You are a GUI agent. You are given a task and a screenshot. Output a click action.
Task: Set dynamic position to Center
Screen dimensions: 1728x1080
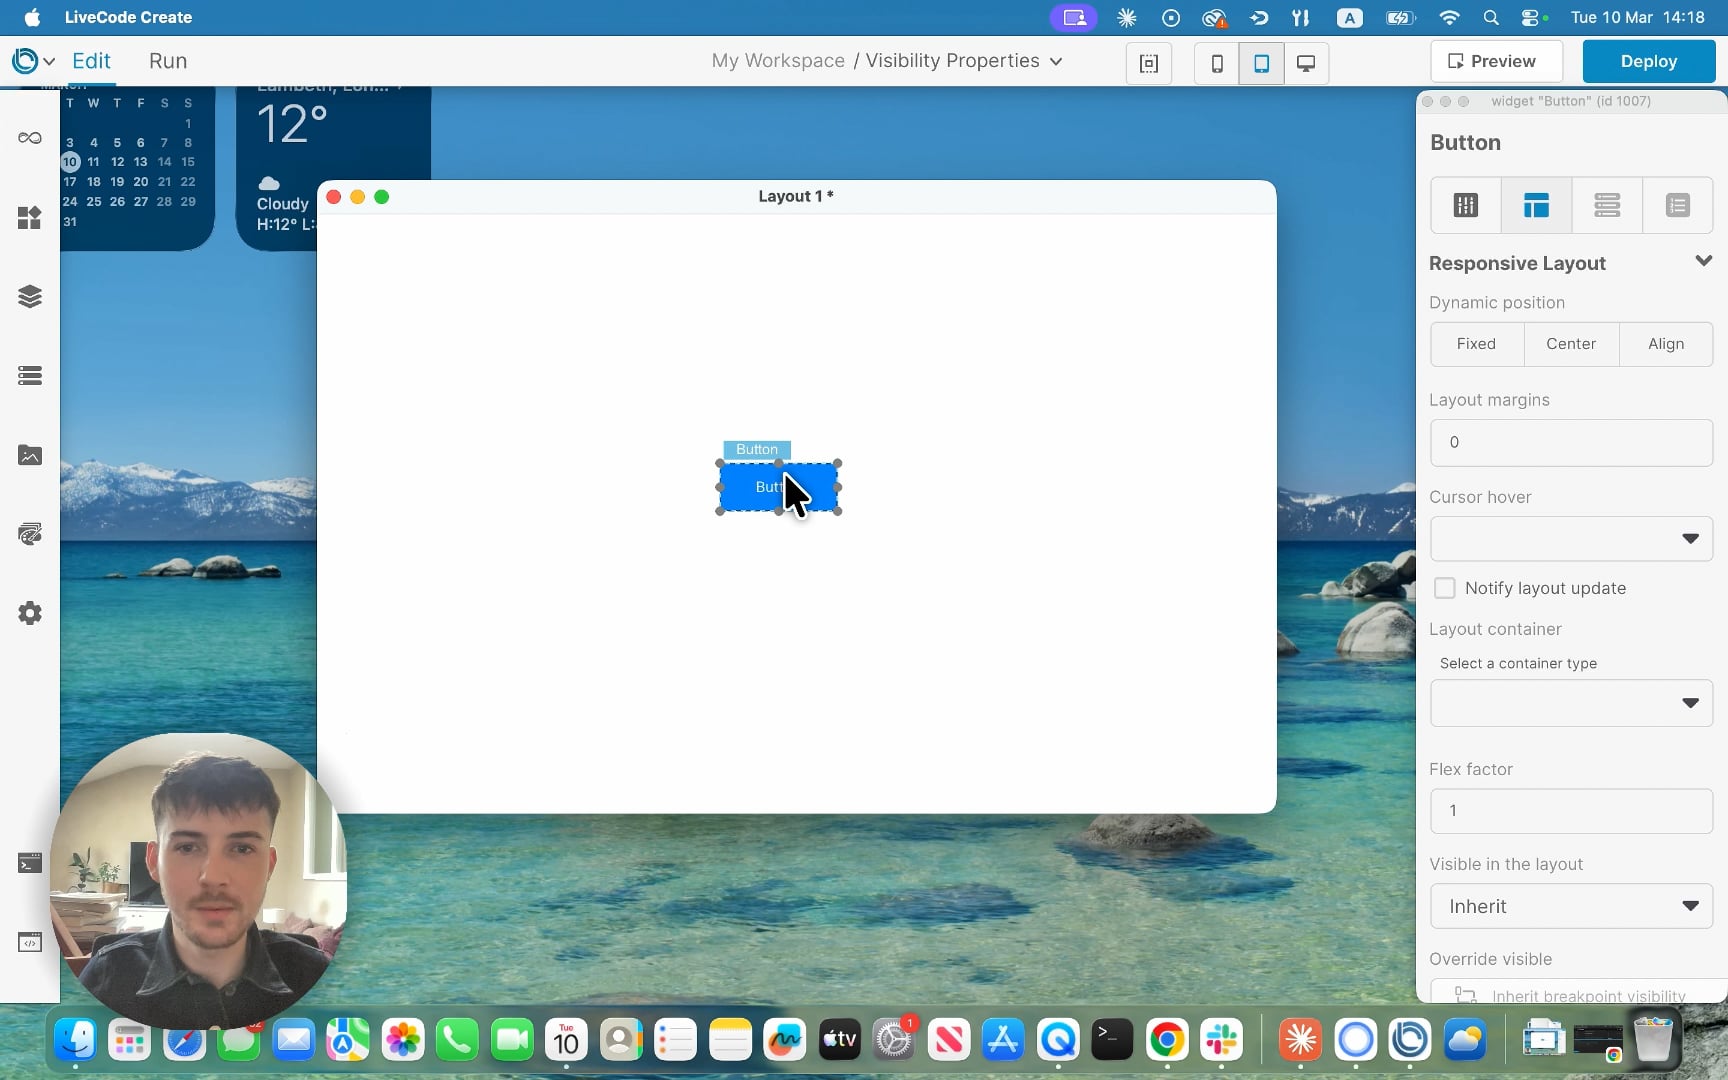pos(1570,344)
